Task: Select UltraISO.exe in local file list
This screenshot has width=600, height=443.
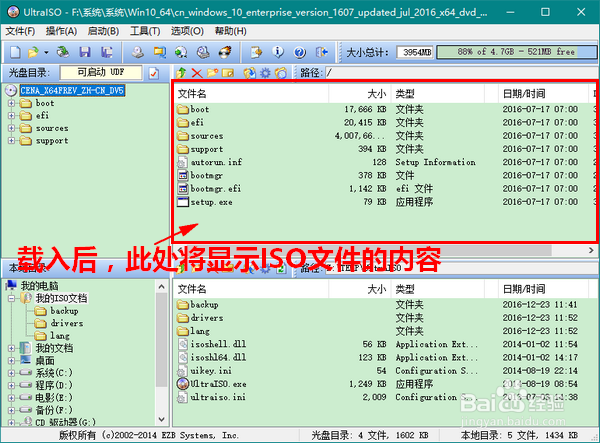Action: pyautogui.click(x=212, y=384)
